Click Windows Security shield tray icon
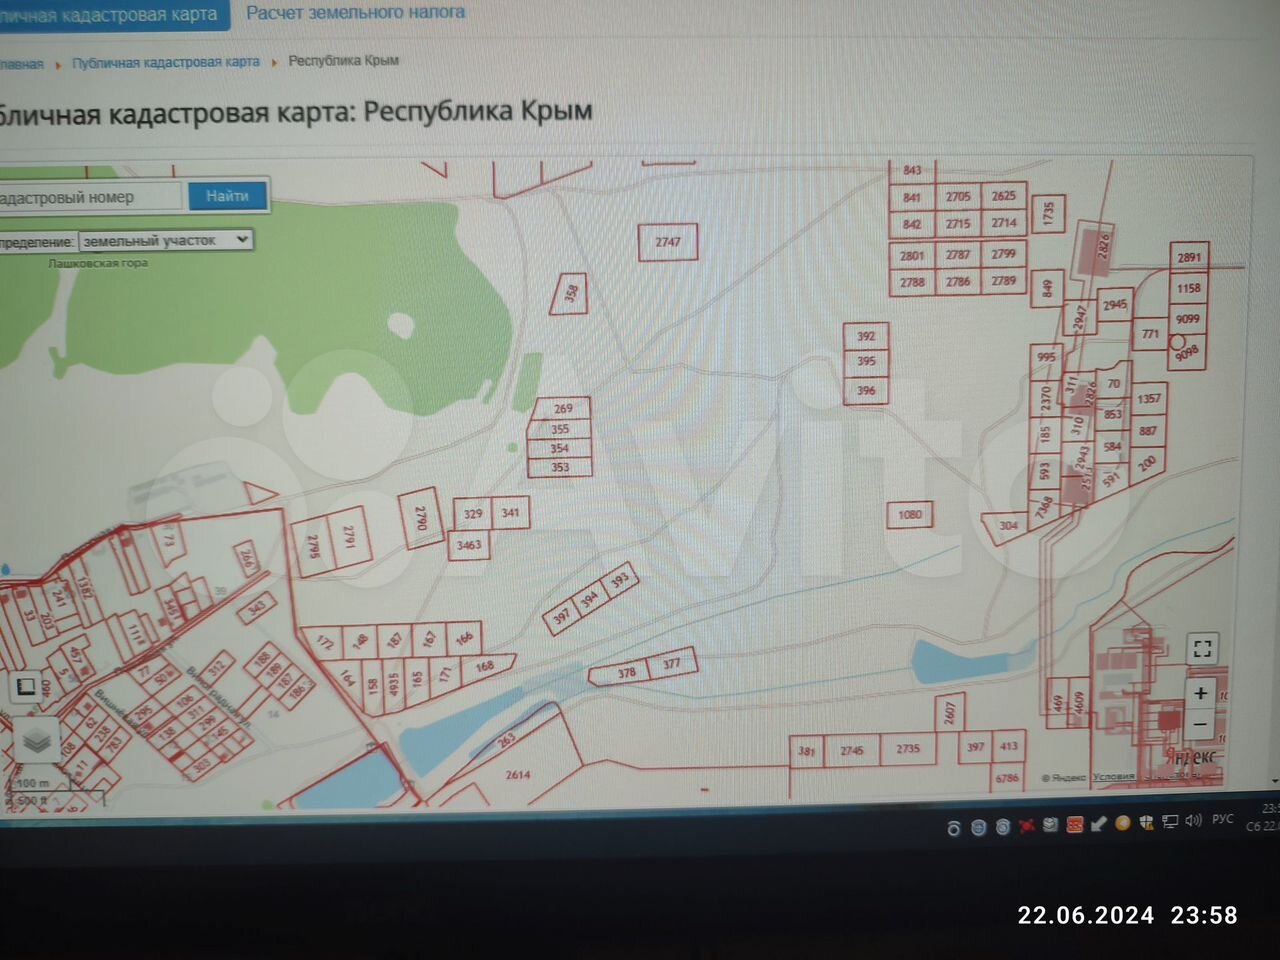The image size is (1280, 960). 1146,823
